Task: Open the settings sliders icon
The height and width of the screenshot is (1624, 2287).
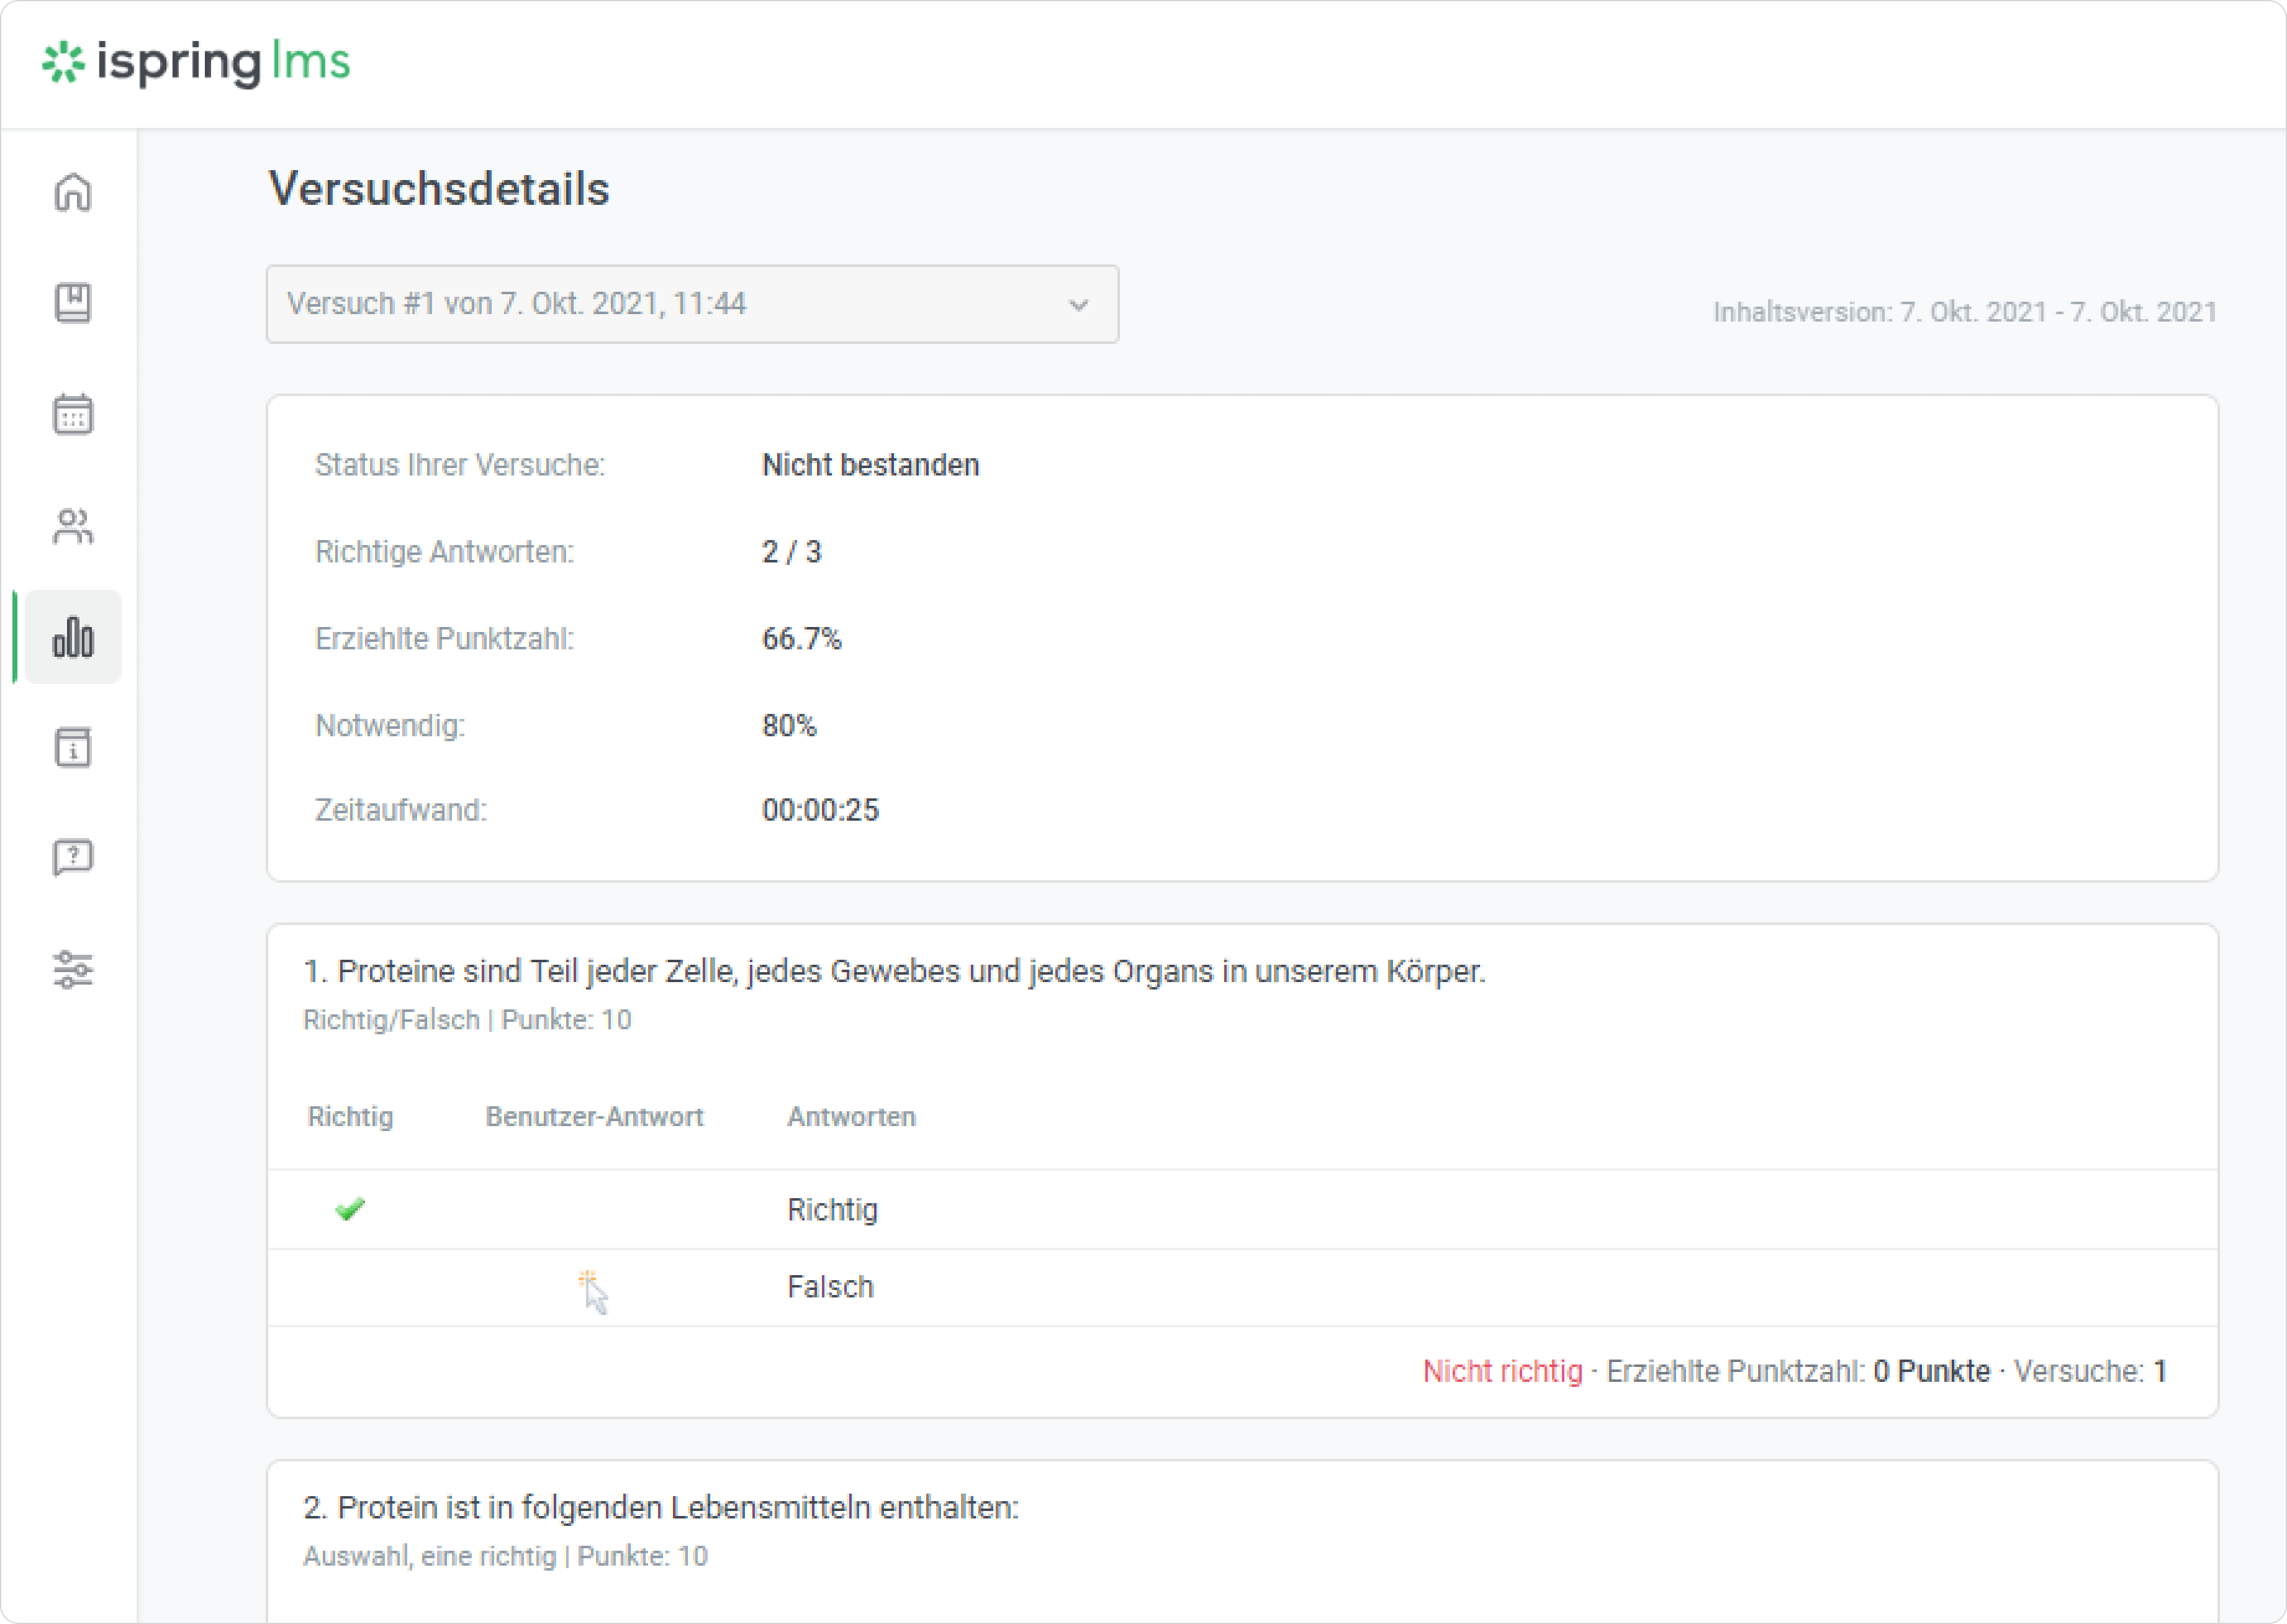Action: (73, 969)
